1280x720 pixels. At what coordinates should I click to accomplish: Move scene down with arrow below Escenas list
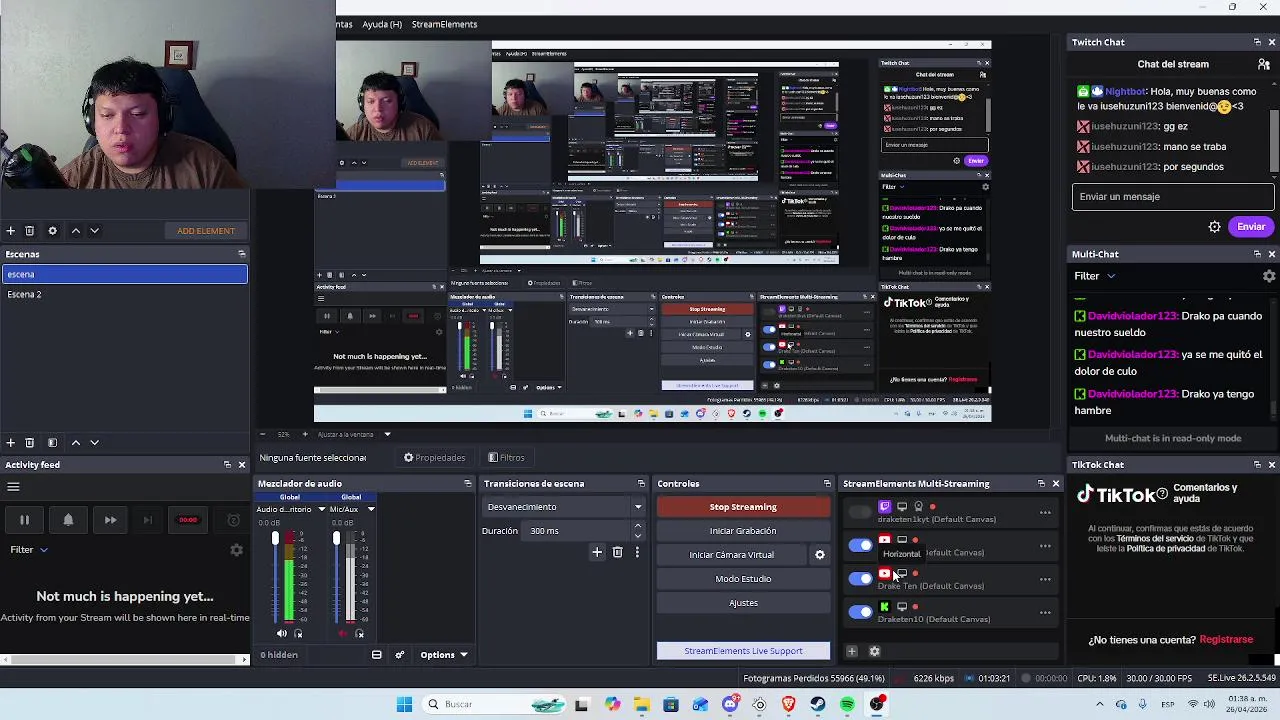click(94, 442)
